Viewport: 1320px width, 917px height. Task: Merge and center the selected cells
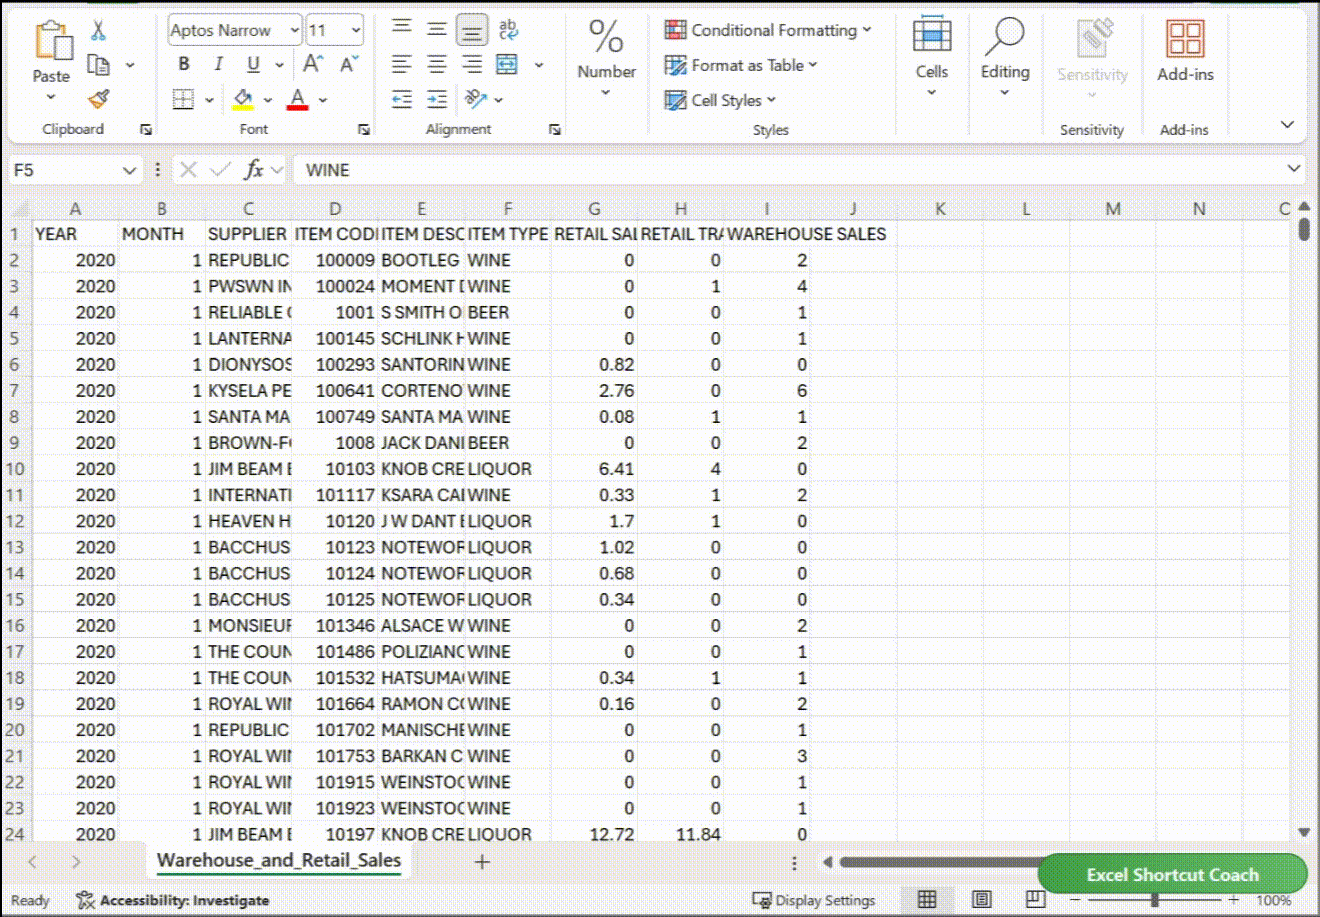pos(508,65)
